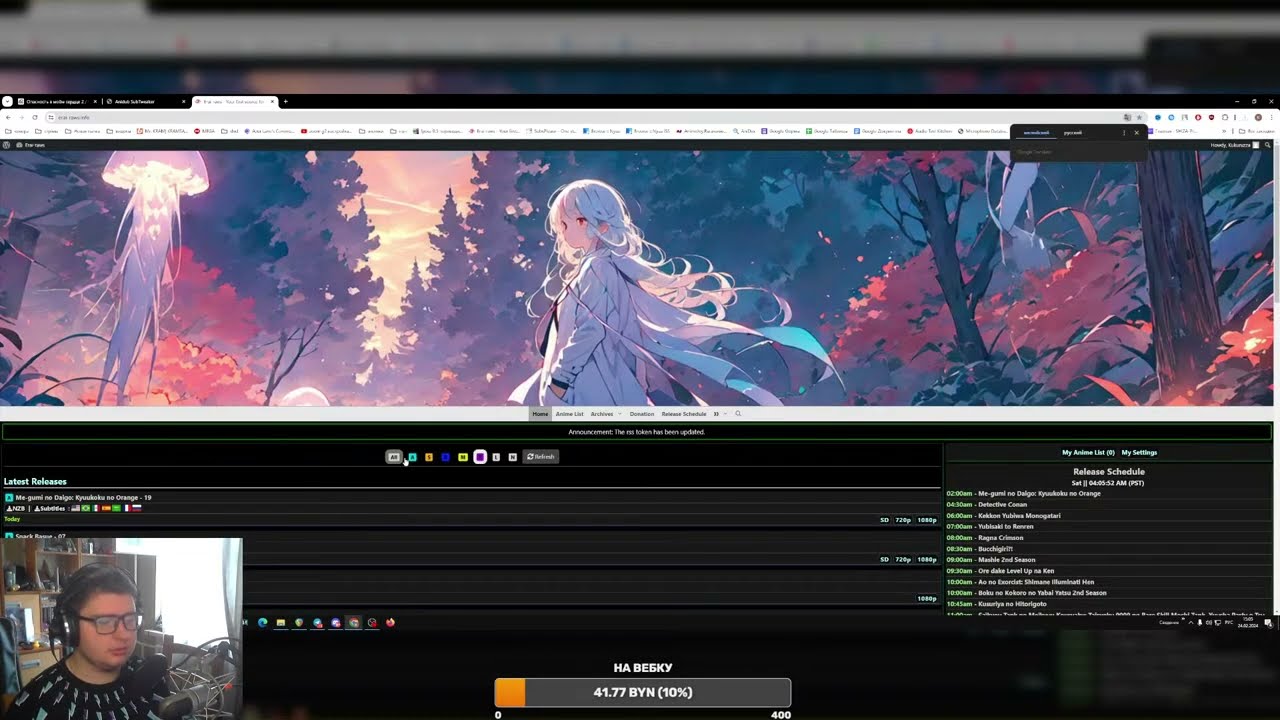Open Kekkon Yubiwa Monogatari in schedule

(x=1019, y=516)
